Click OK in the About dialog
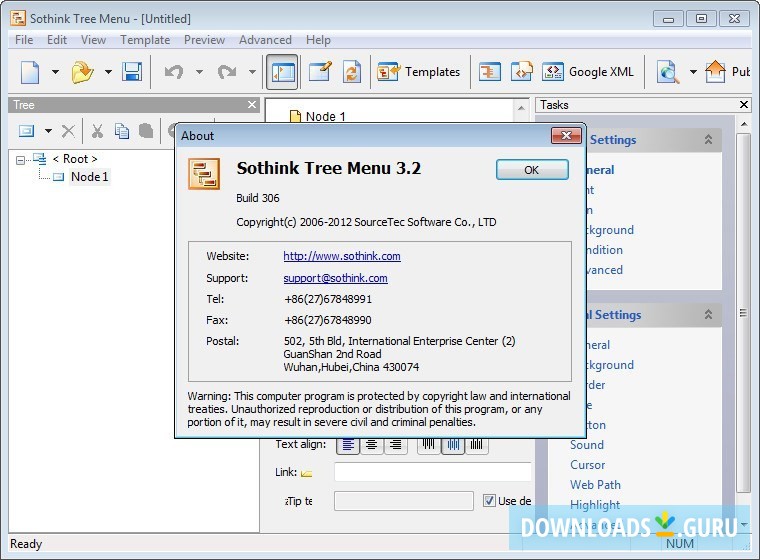Screen dimensions: 760x560 coord(532,170)
